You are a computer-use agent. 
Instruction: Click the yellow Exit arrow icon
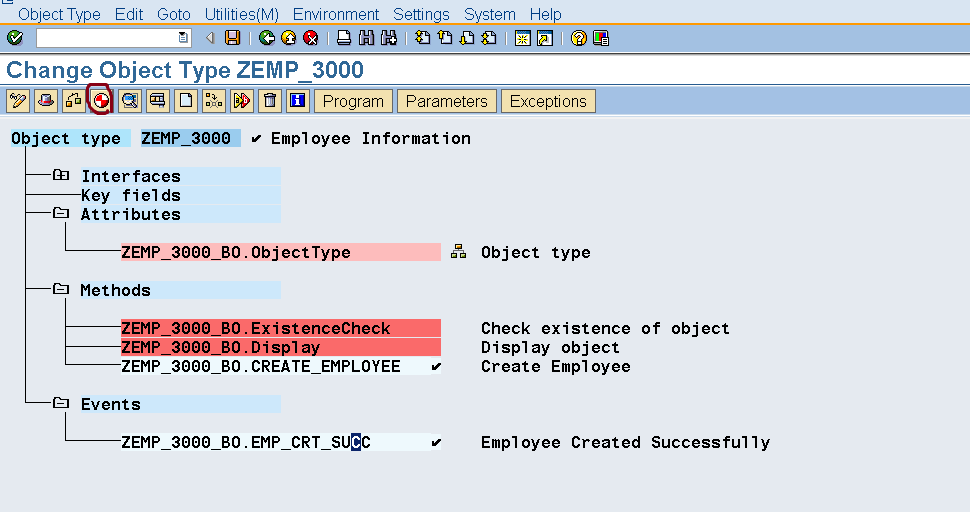coord(289,38)
